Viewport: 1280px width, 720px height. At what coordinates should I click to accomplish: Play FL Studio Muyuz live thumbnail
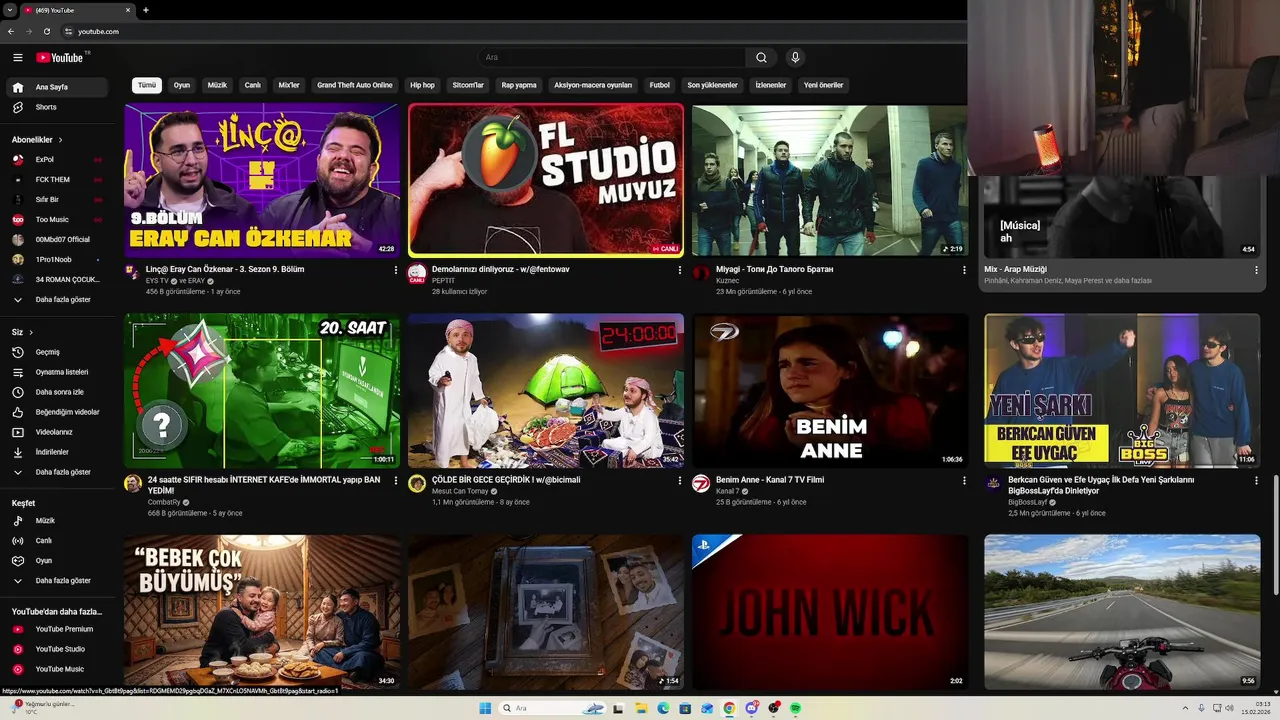click(546, 180)
